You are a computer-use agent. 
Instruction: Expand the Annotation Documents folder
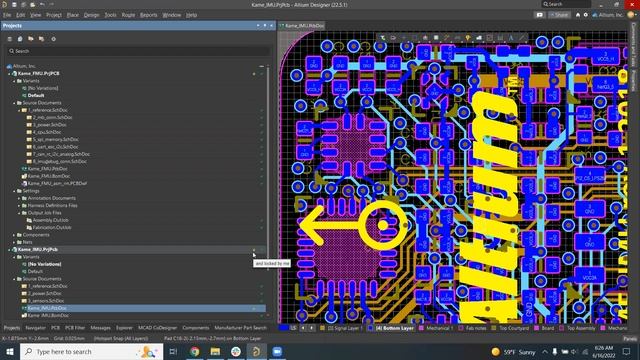pyautogui.click(x=19, y=198)
